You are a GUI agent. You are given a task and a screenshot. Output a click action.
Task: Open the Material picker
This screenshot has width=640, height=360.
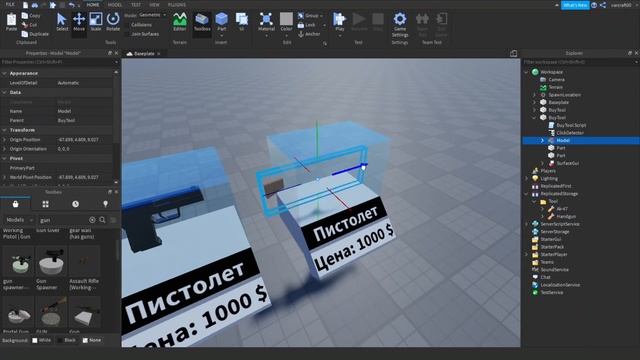pyautogui.click(x=266, y=22)
